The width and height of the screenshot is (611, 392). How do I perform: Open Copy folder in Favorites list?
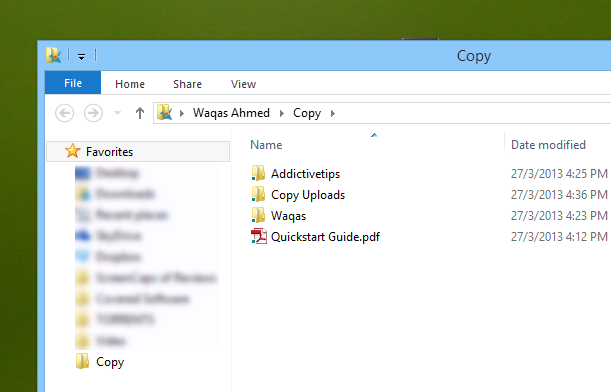(110, 362)
